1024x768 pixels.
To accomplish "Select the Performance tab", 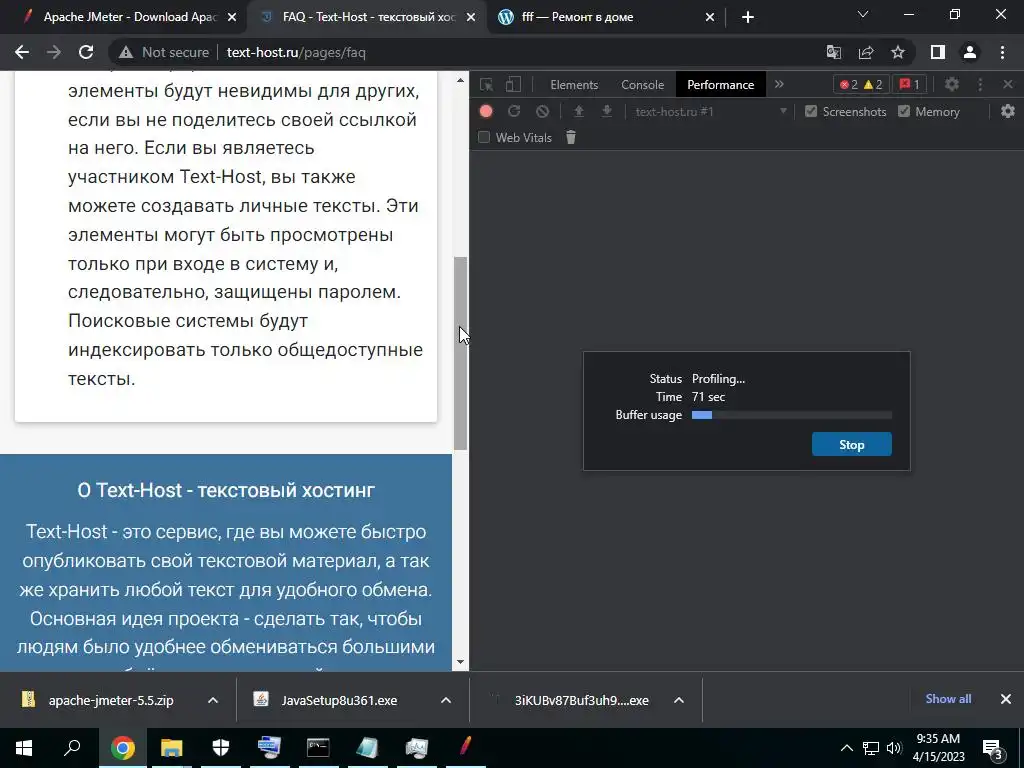I will pos(720,85).
